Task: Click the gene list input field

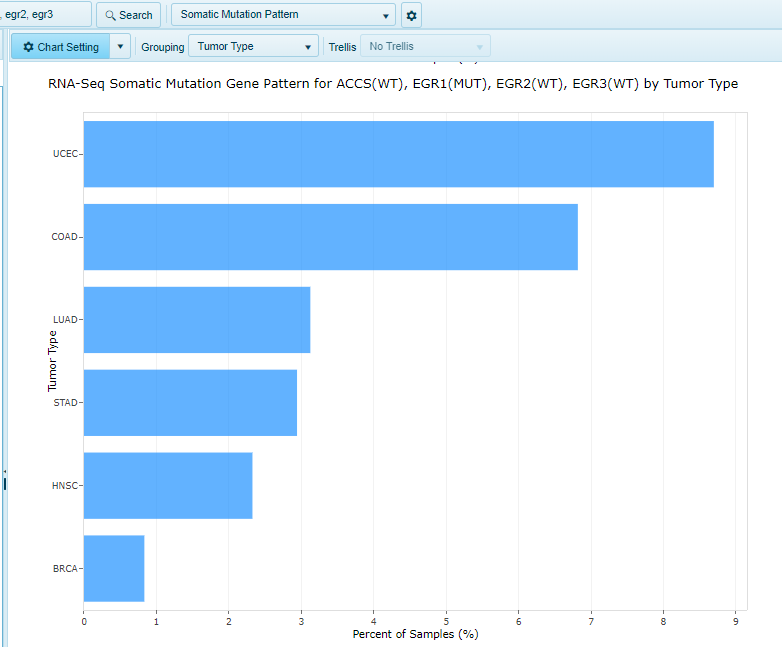Action: tap(45, 15)
